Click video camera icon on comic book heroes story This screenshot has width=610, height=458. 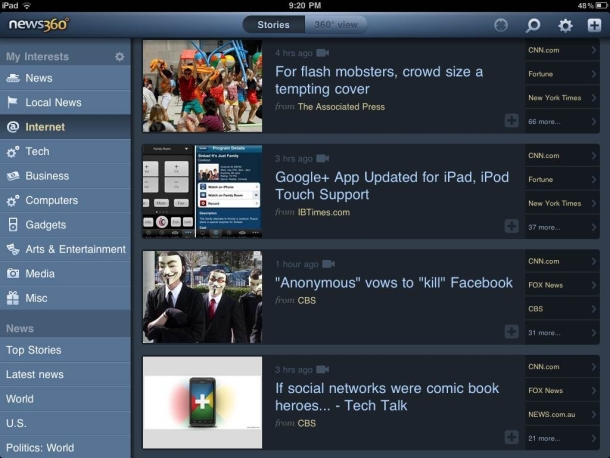(x=323, y=369)
